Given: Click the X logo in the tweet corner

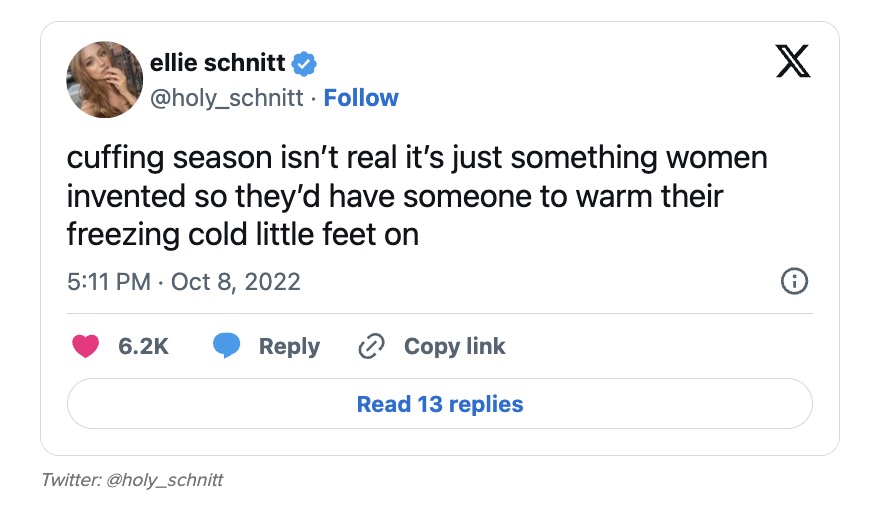Looking at the screenshot, I should click(794, 65).
